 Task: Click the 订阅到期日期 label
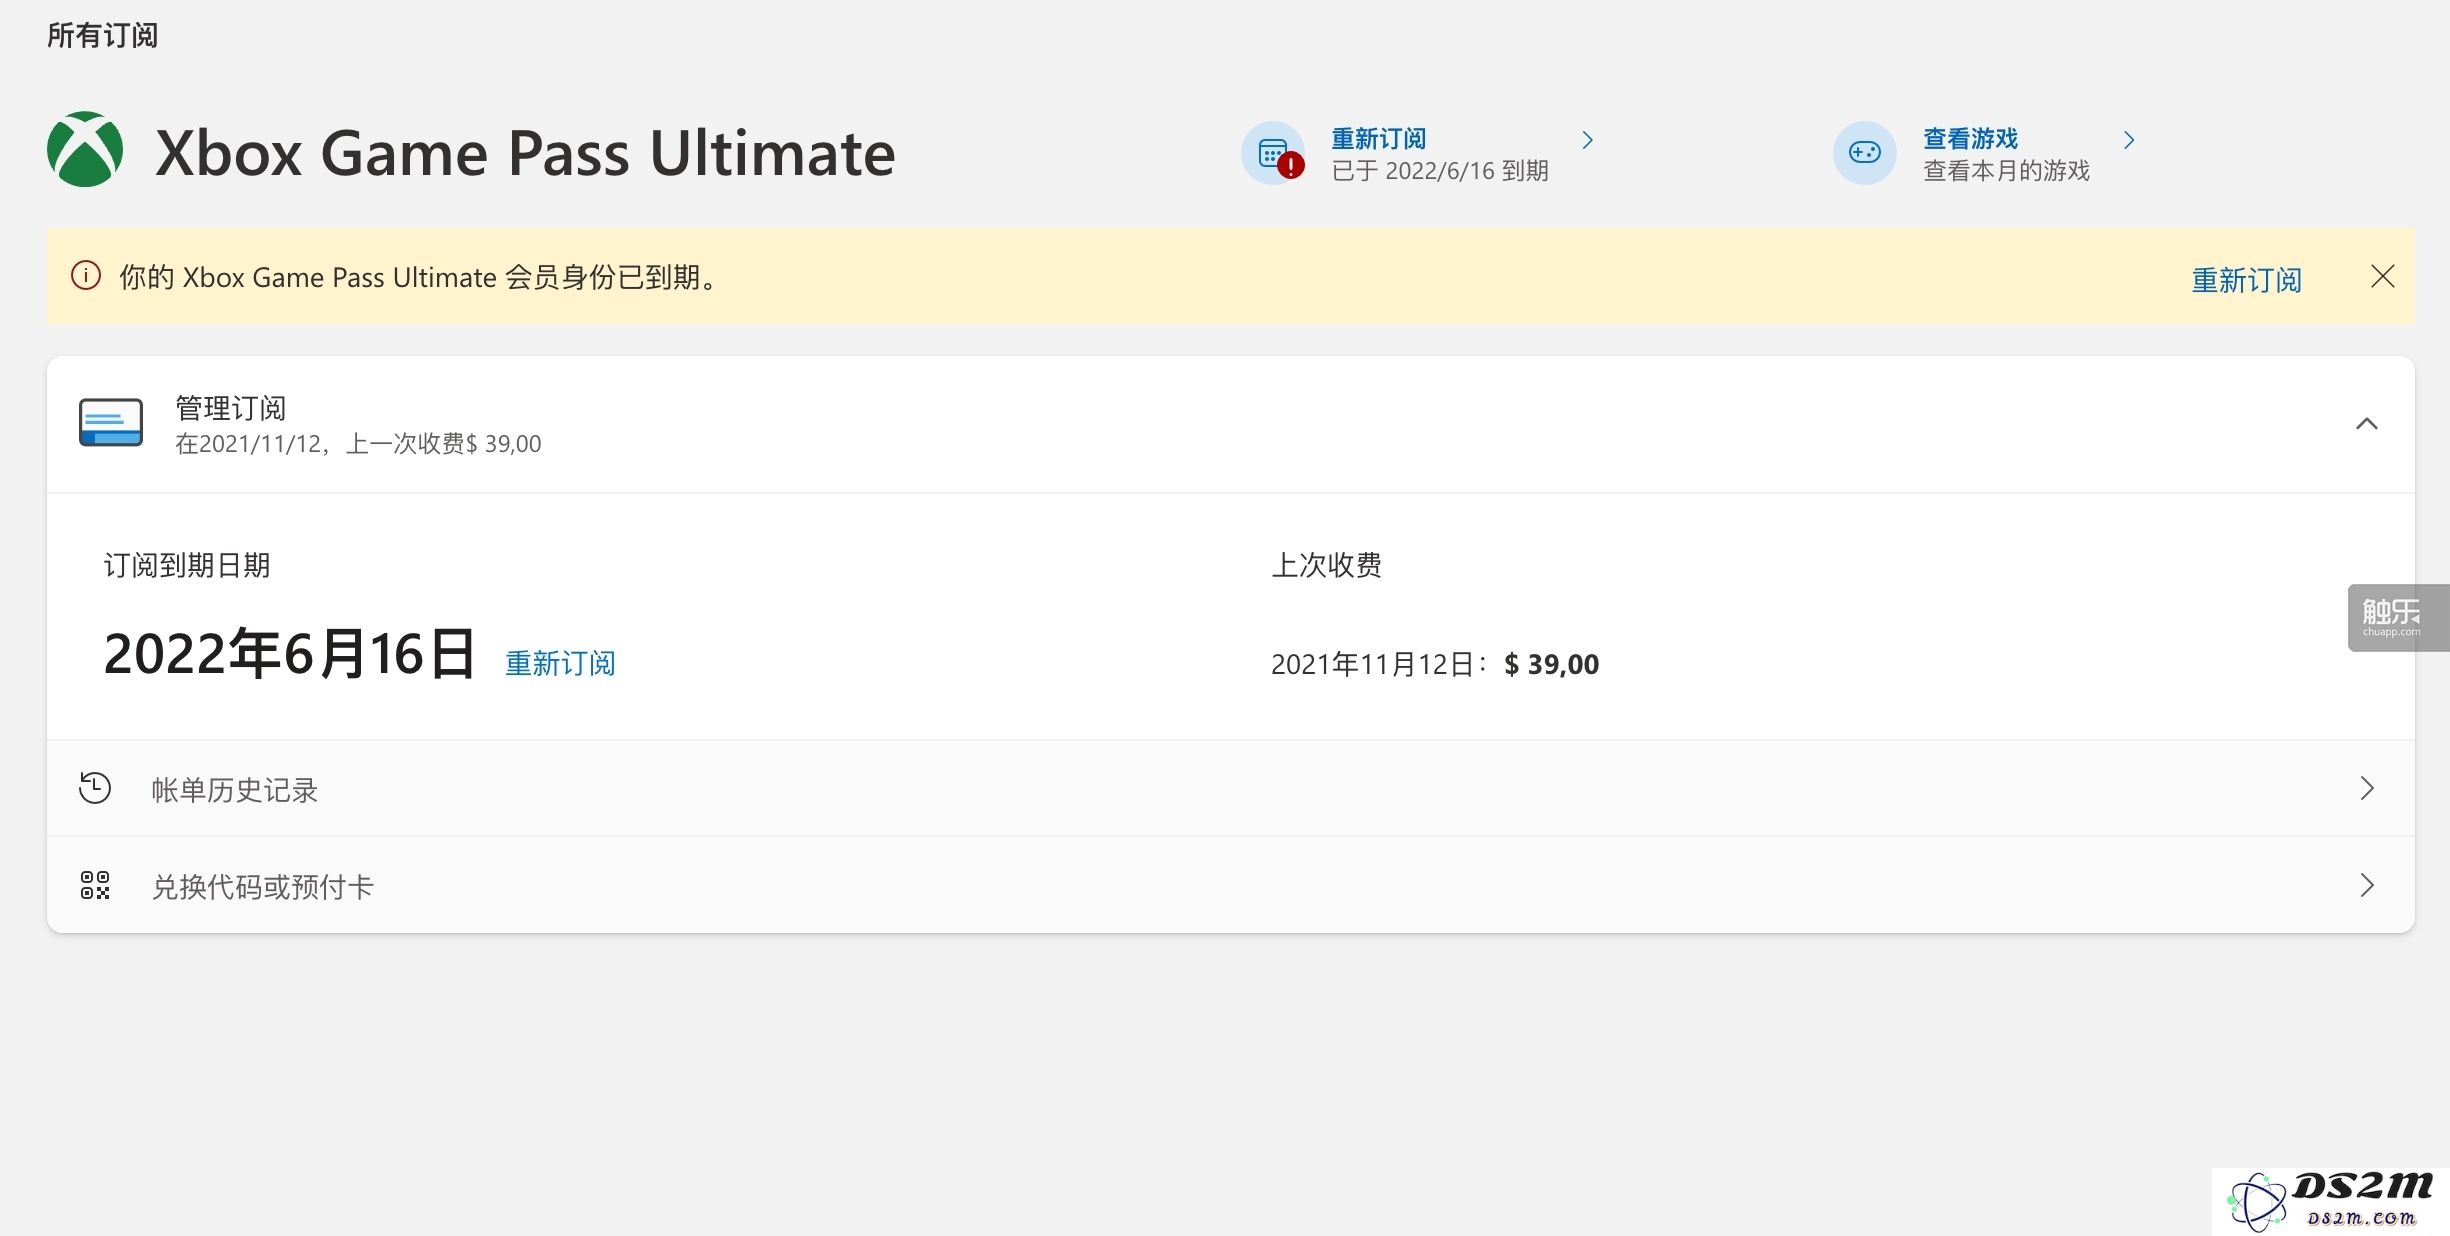coord(187,566)
